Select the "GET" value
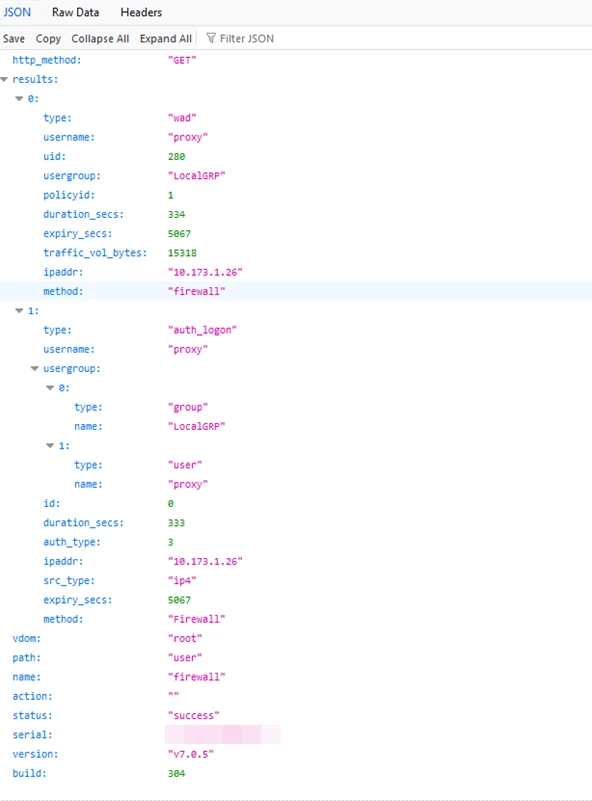 [x=182, y=60]
